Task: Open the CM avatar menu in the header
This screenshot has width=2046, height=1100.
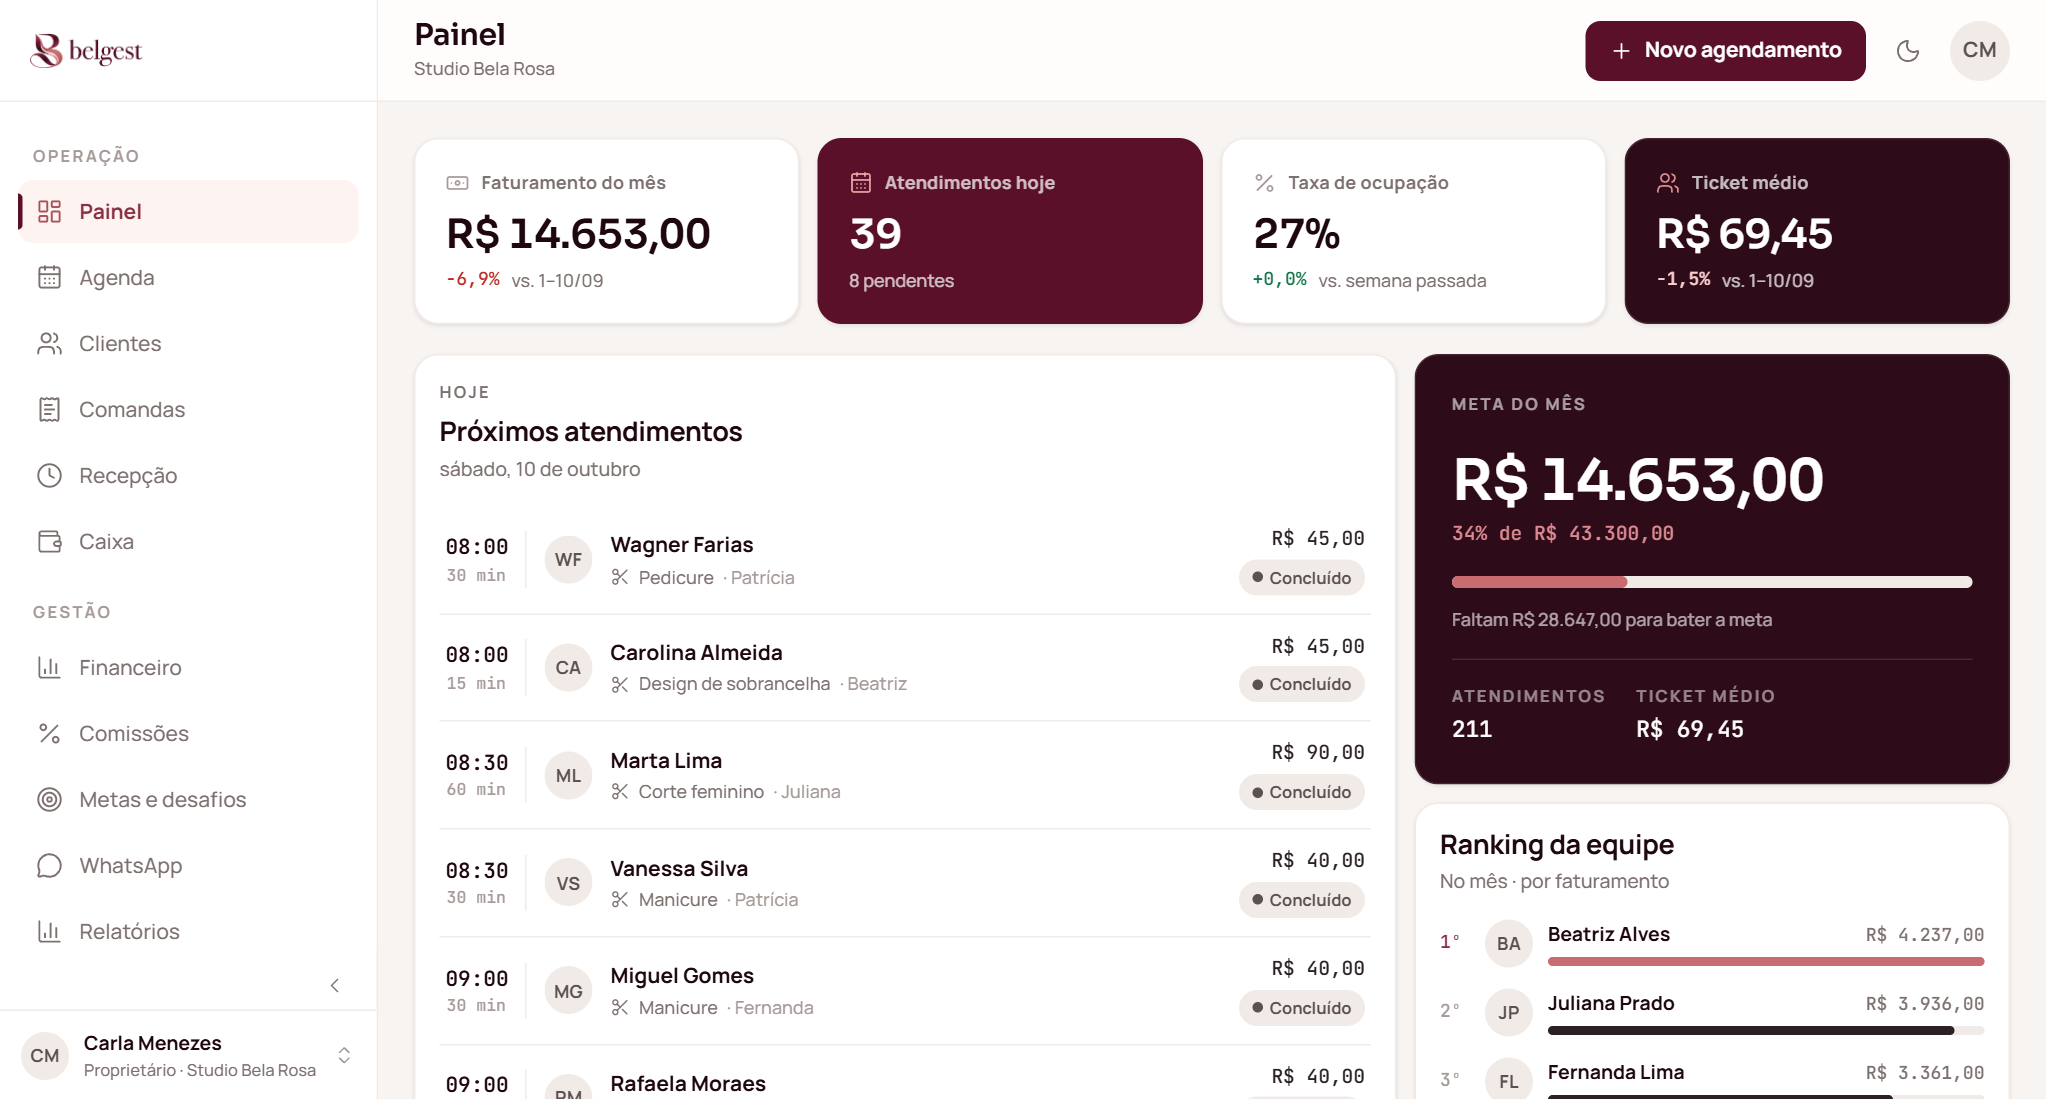Action: tap(1979, 50)
